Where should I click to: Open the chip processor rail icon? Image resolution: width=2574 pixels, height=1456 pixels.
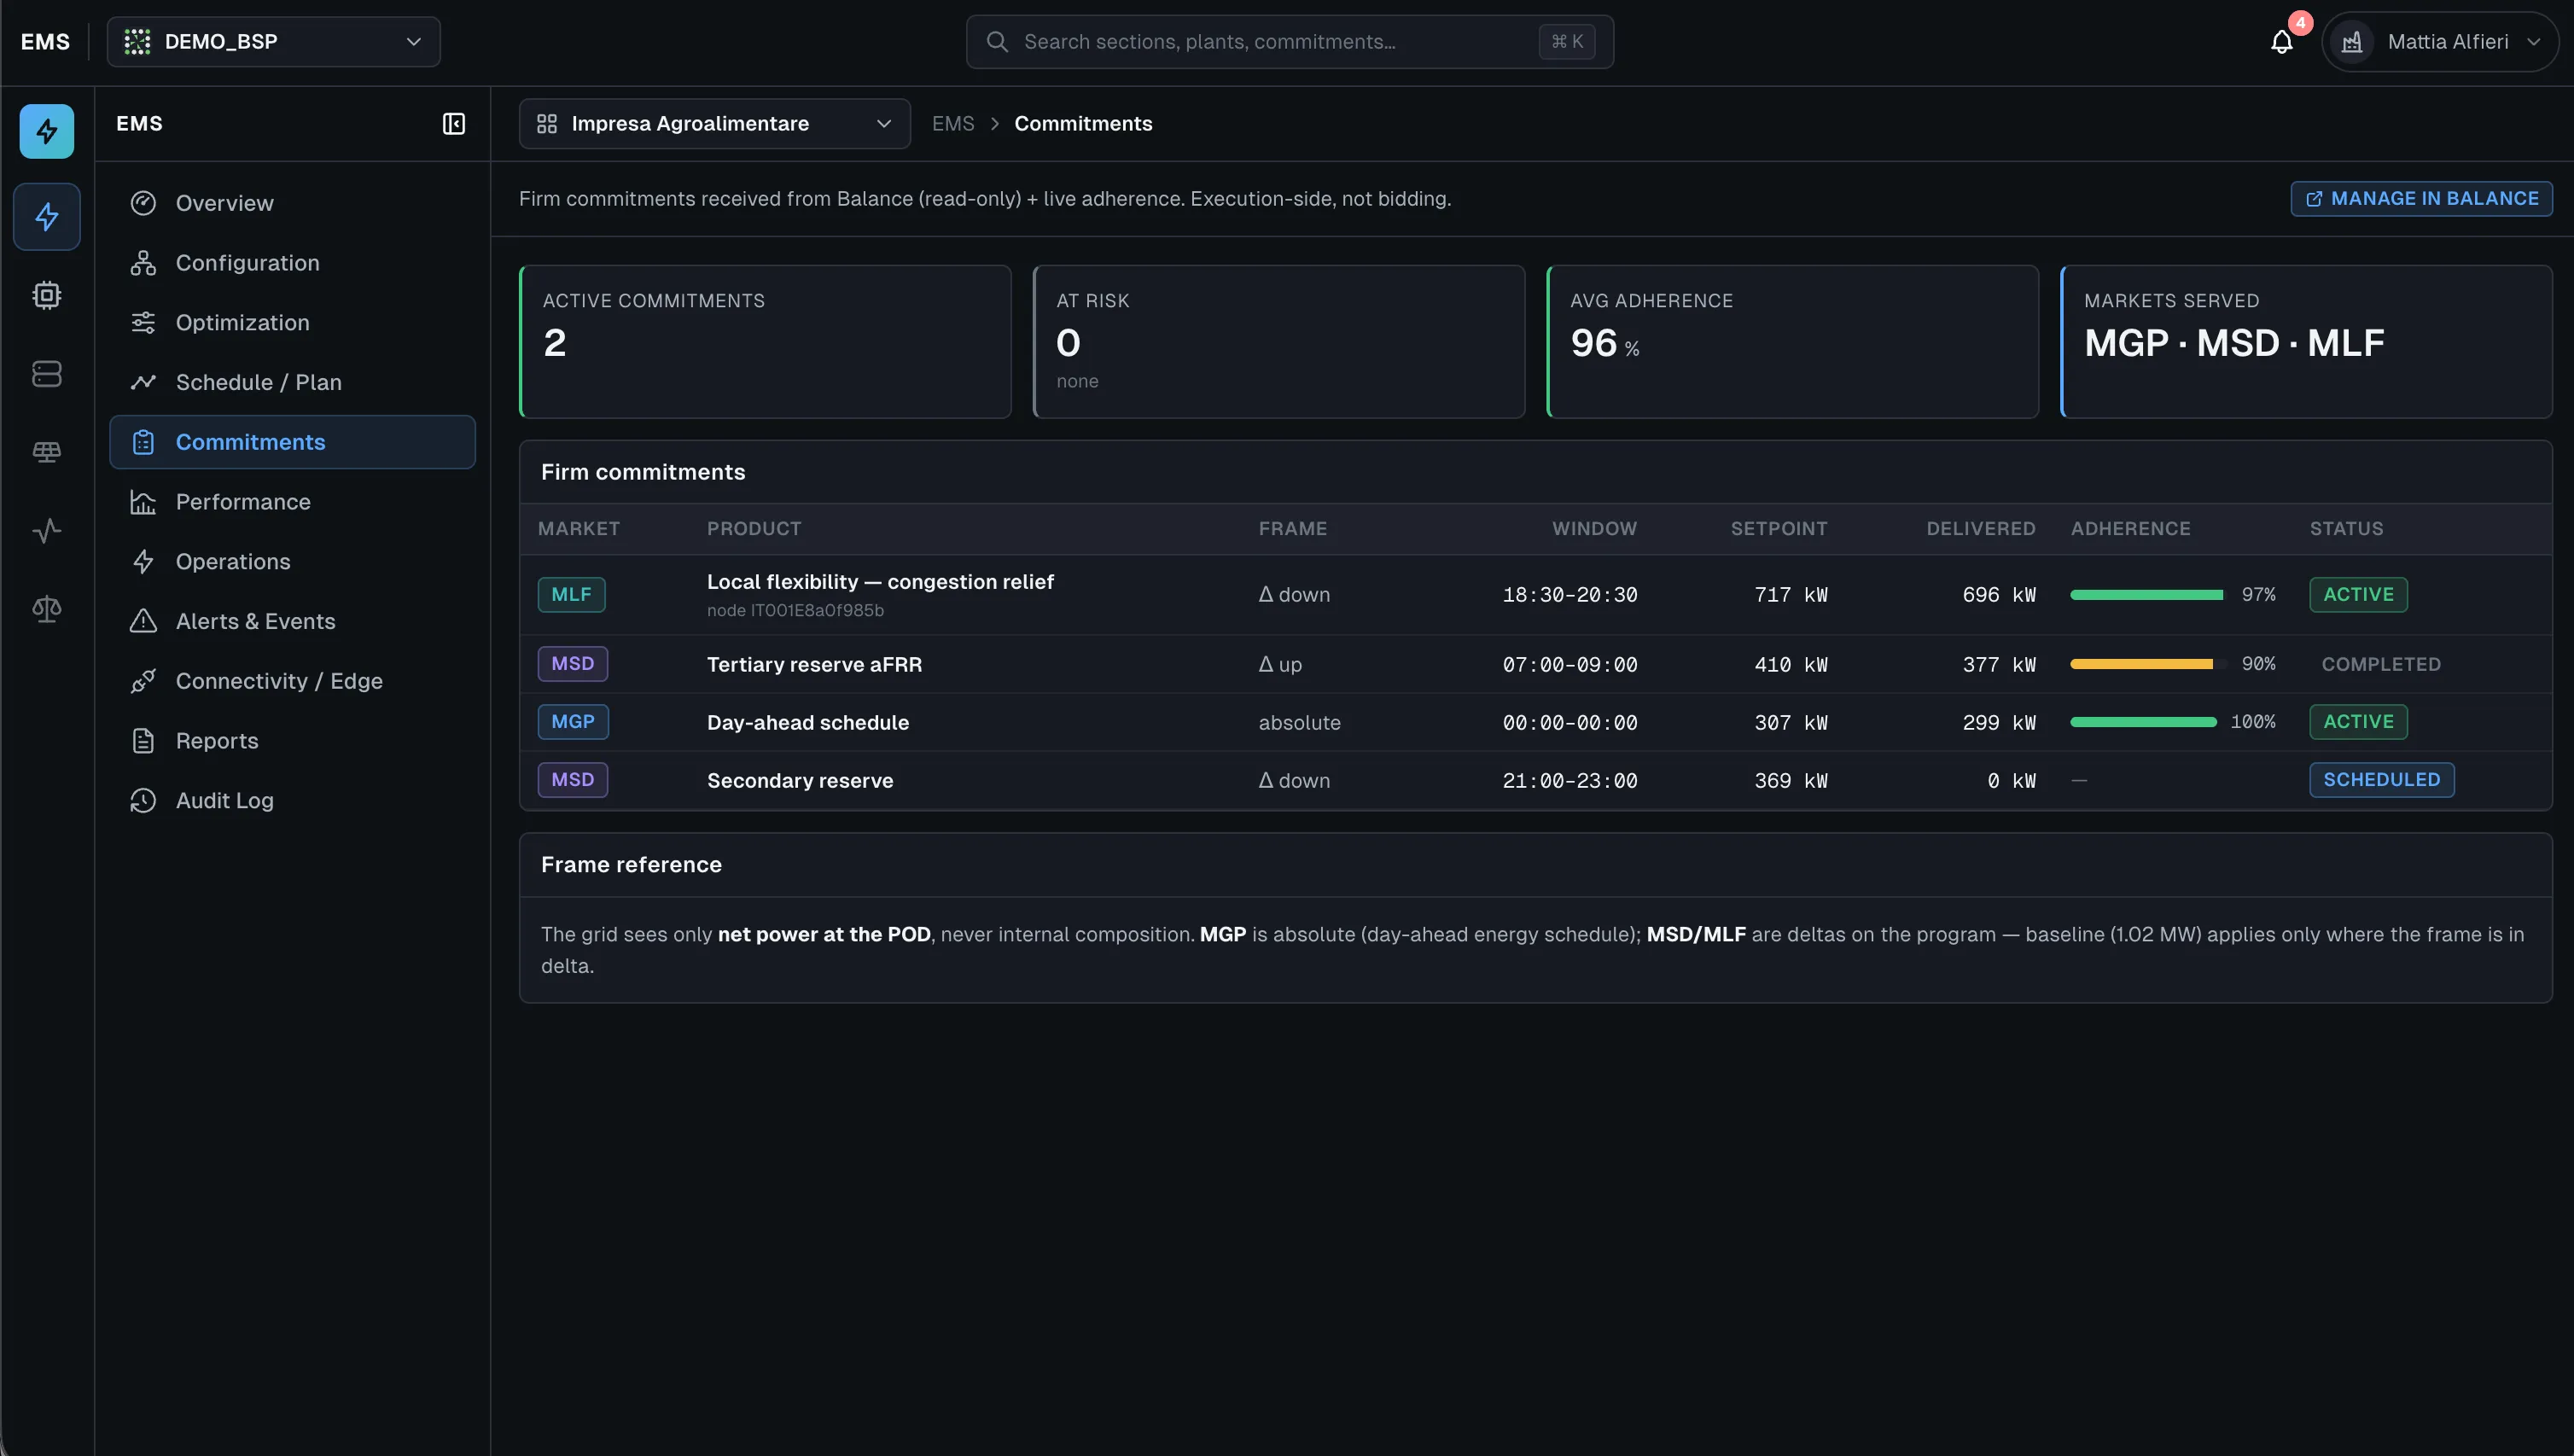[x=47, y=295]
